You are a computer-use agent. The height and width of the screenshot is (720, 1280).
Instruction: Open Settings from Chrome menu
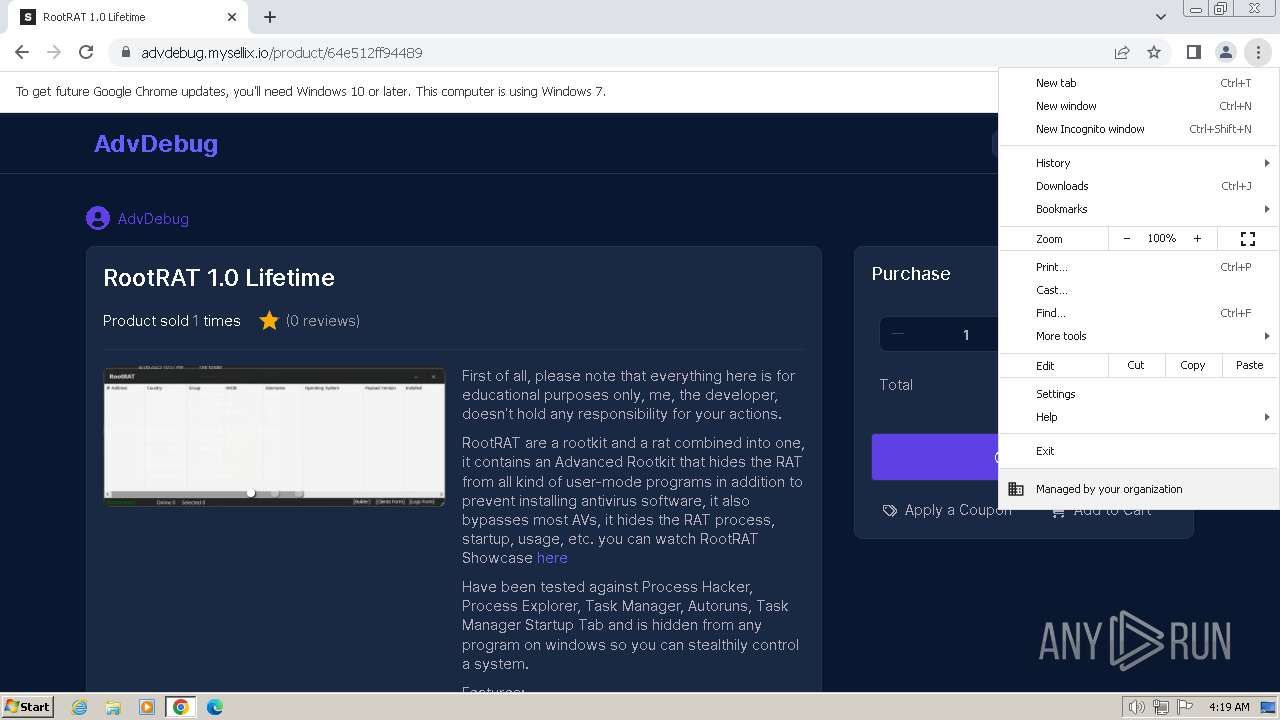(1138, 394)
